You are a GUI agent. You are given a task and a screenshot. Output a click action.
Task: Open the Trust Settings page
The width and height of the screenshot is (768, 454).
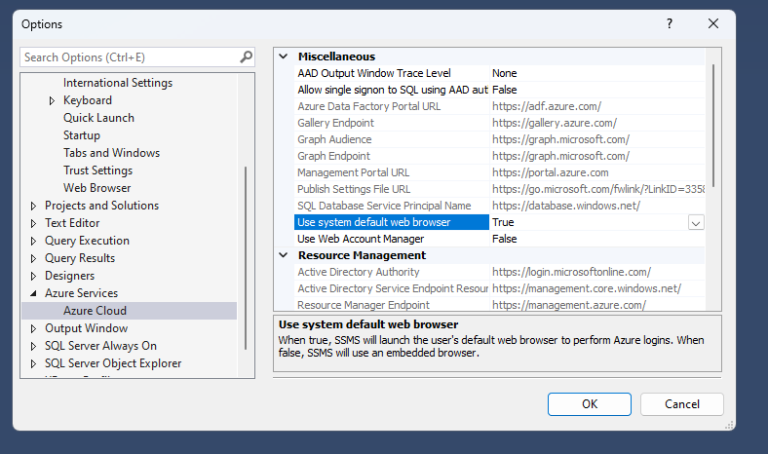pos(98,171)
